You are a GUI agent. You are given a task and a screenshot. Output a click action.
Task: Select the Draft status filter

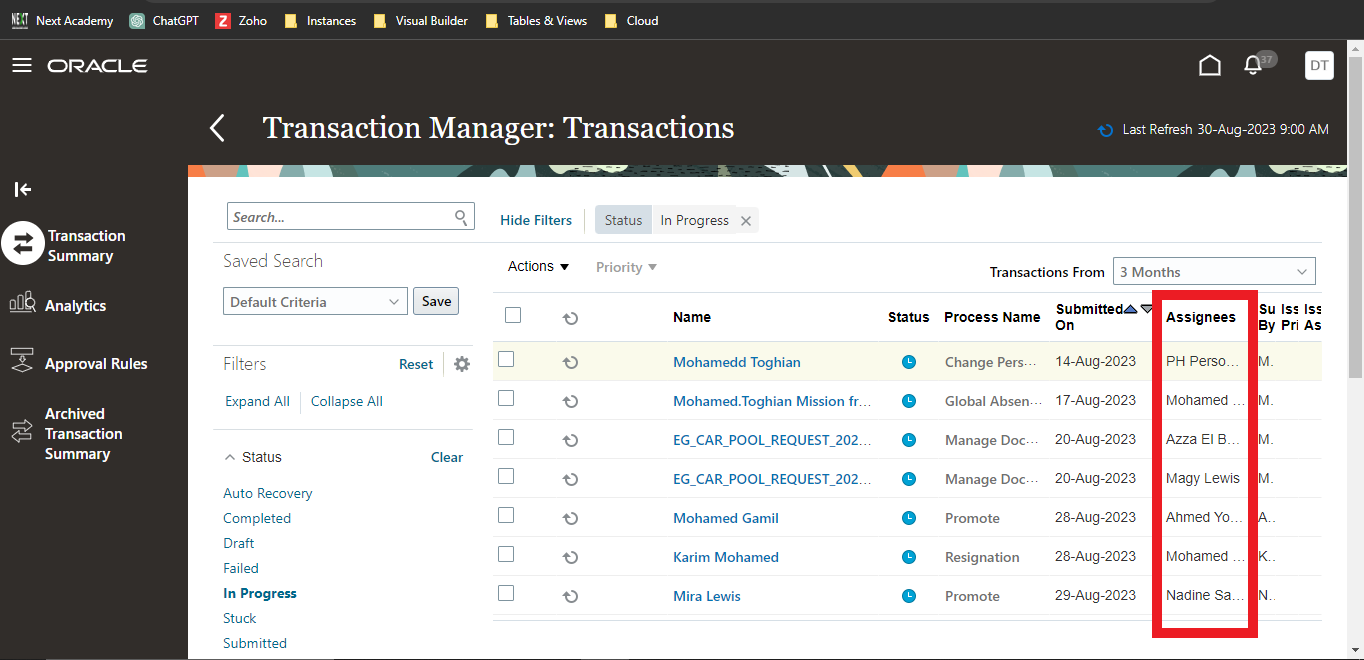click(239, 543)
